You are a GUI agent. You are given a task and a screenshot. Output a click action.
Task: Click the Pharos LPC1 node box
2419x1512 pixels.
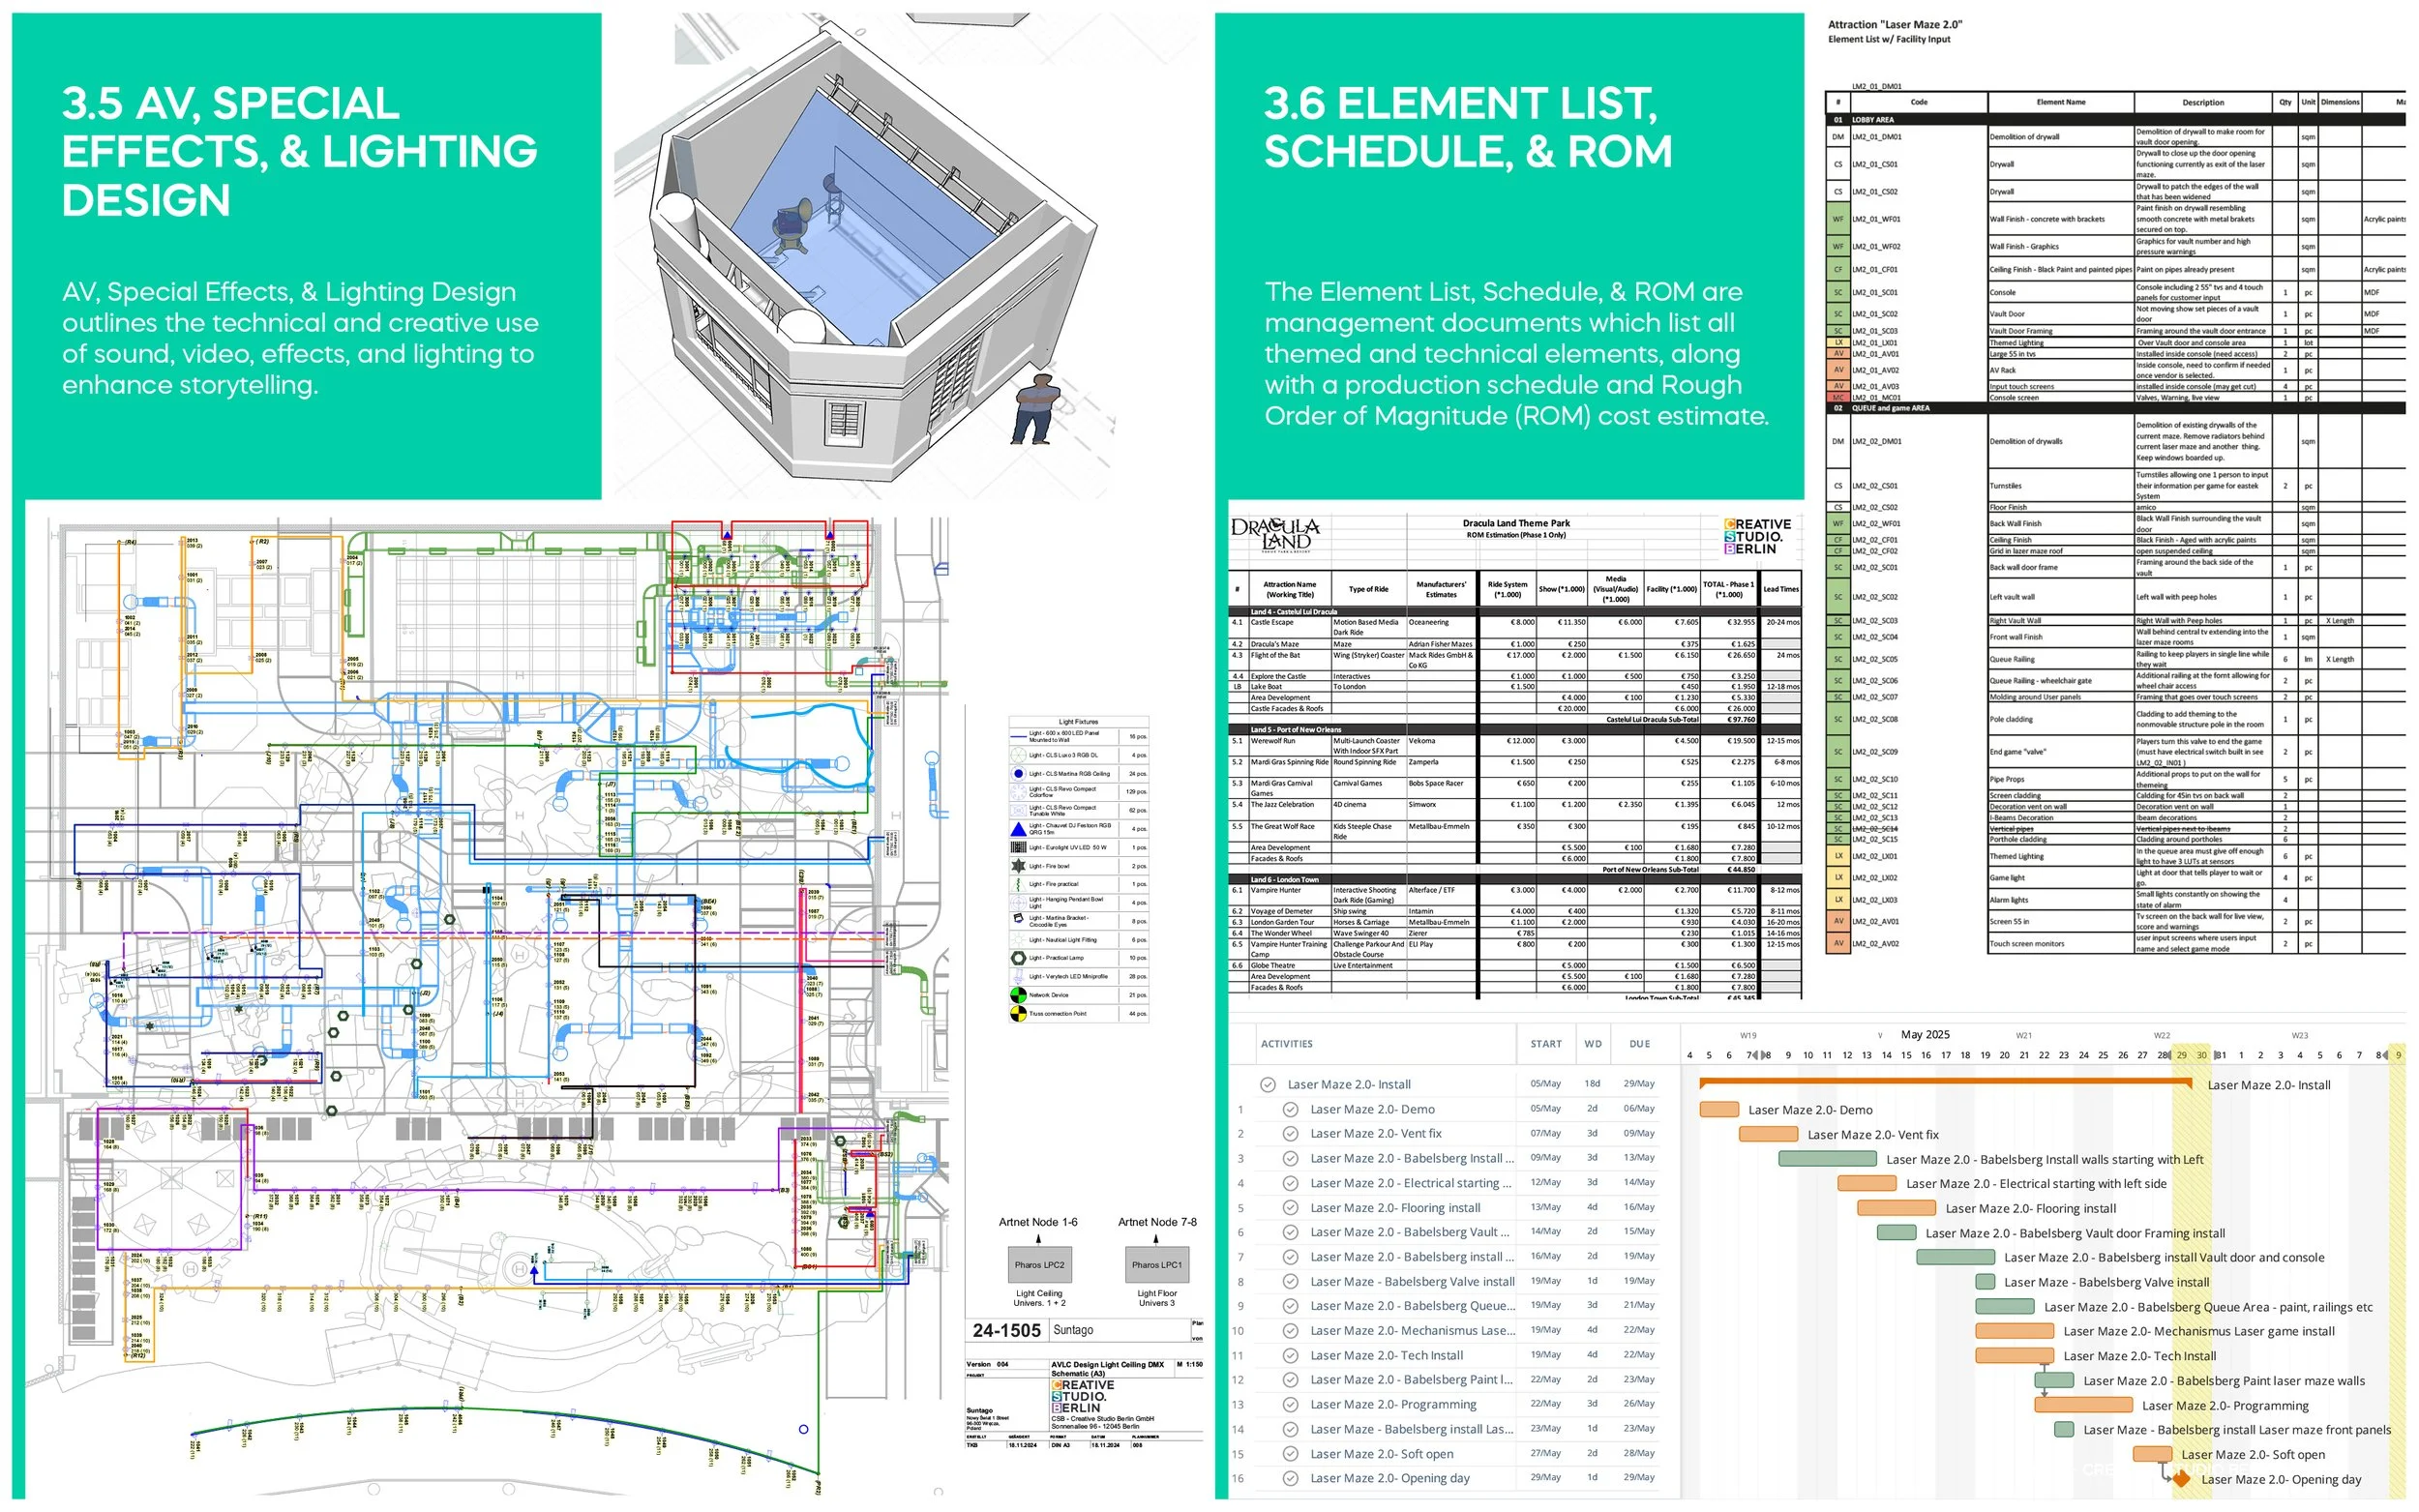click(1156, 1265)
